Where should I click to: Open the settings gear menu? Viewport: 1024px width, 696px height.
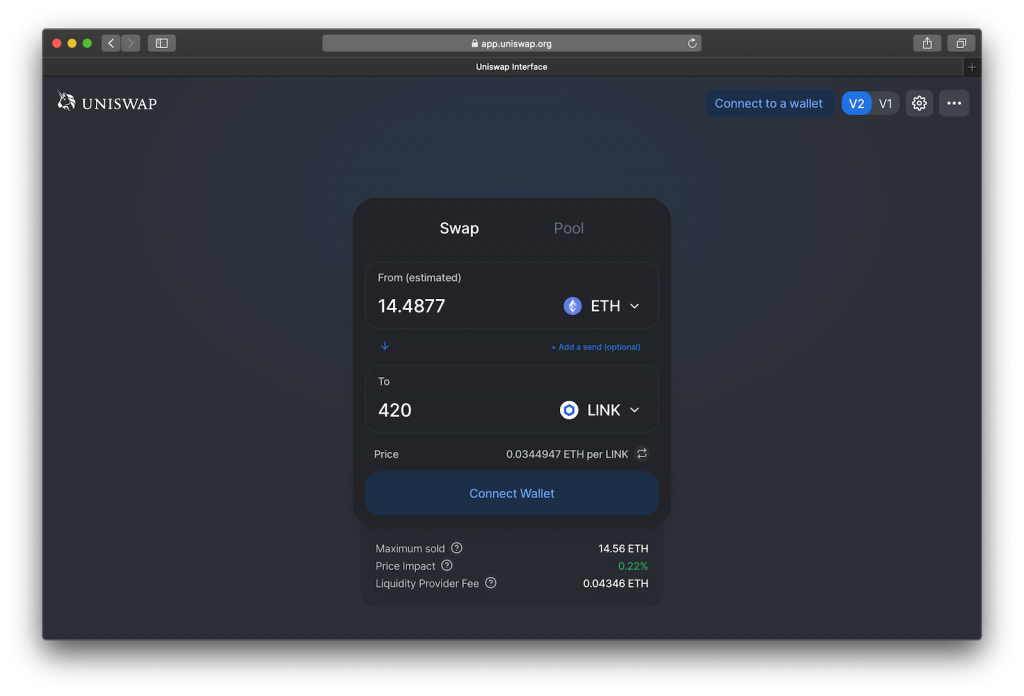click(919, 103)
